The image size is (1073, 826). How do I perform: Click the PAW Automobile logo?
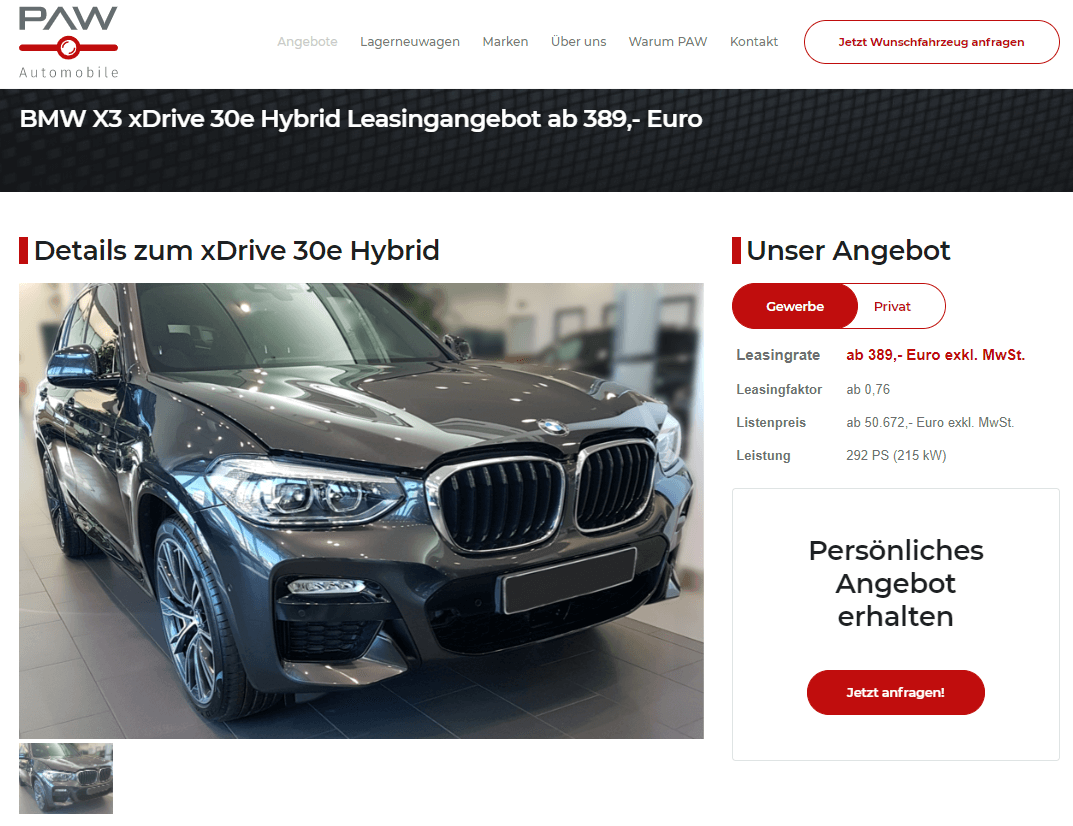[68, 42]
